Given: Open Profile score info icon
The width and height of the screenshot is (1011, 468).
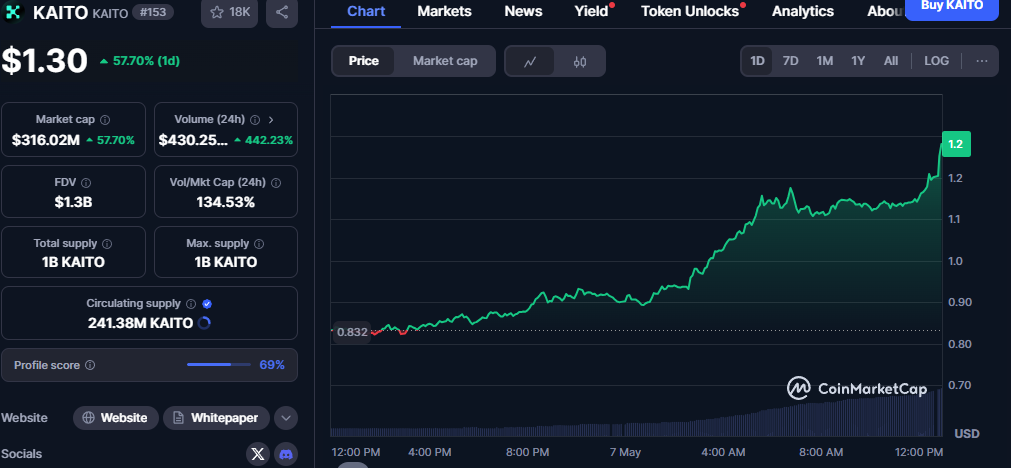Looking at the screenshot, I should [90, 366].
